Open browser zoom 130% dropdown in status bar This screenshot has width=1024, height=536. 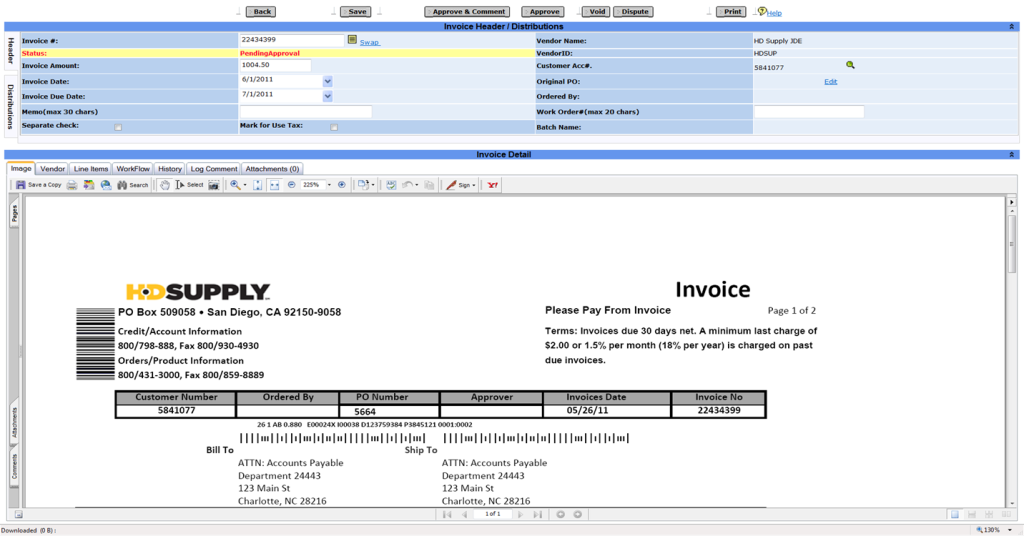(x=1010, y=530)
